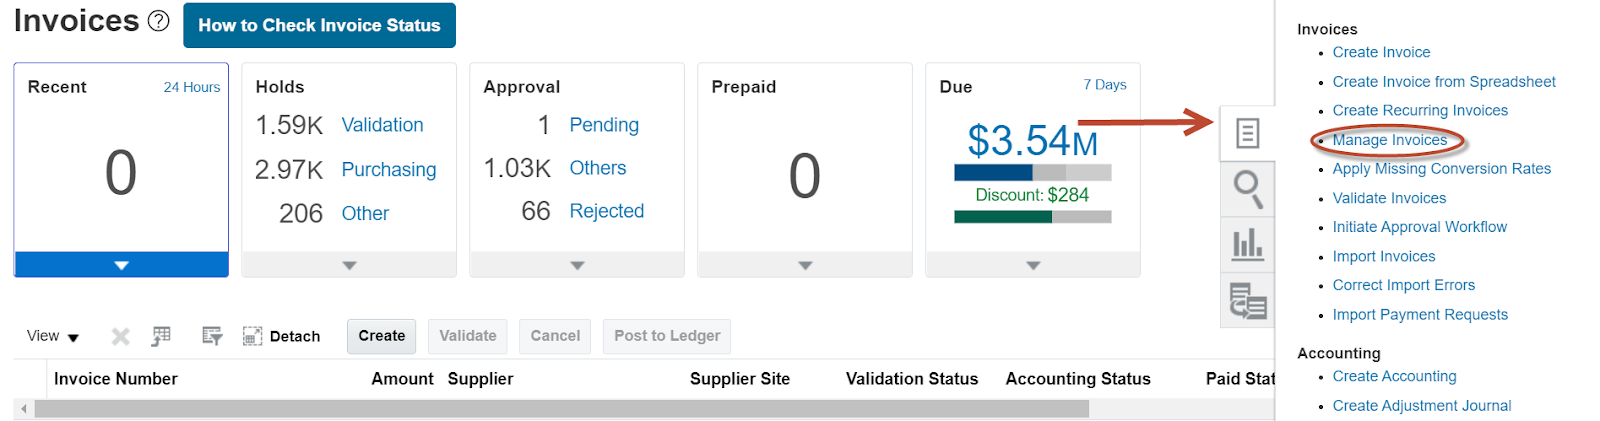Click the Supplier column header
This screenshot has height=421, width=1600.
480,379
